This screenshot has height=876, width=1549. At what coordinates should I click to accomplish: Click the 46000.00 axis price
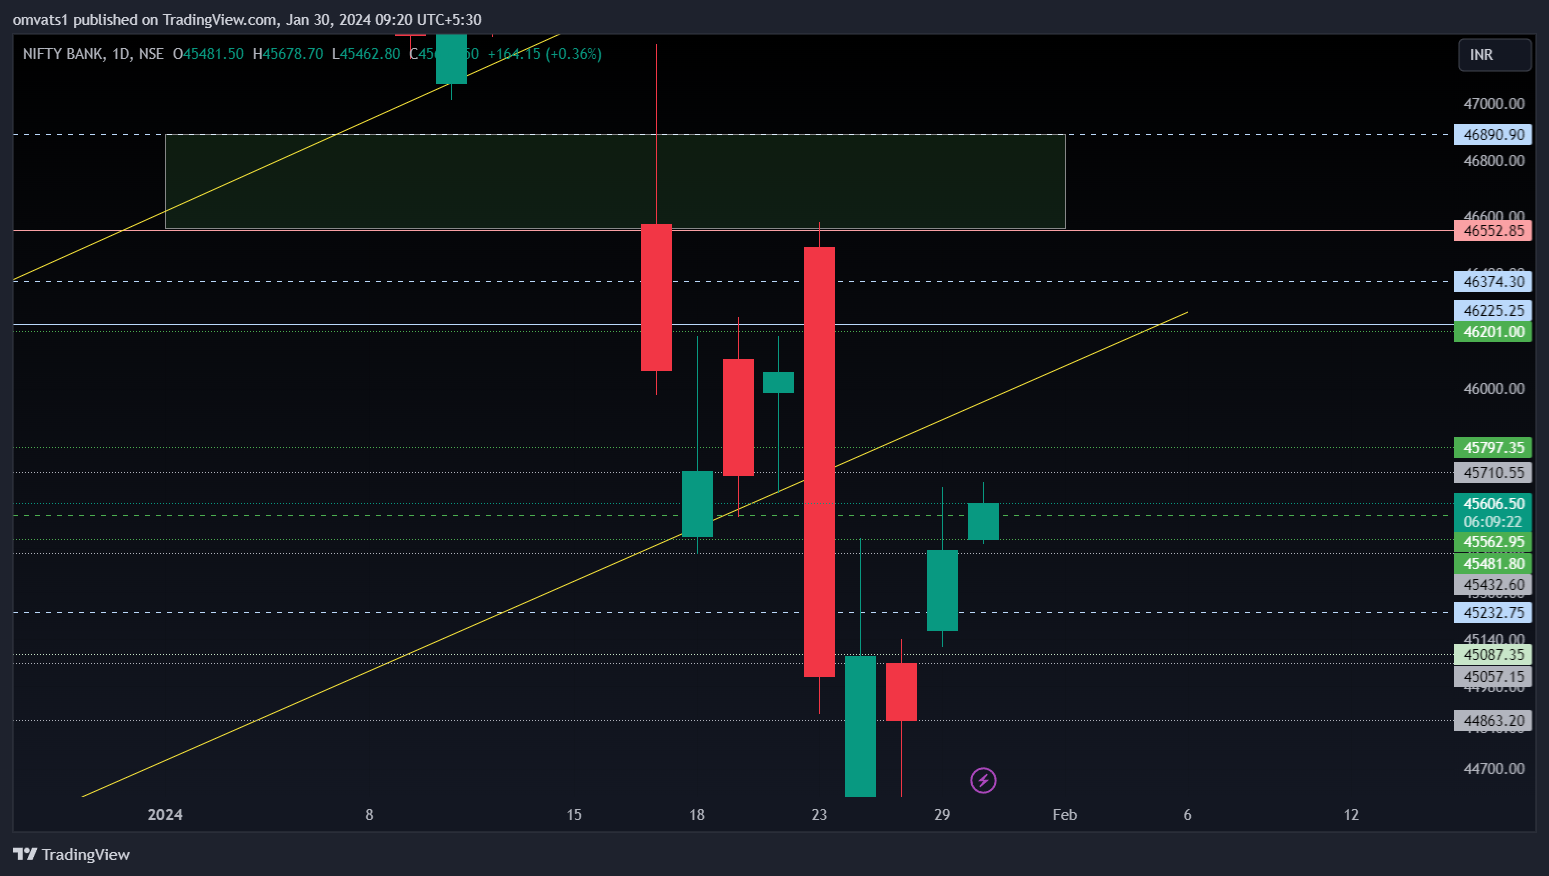[1494, 389]
